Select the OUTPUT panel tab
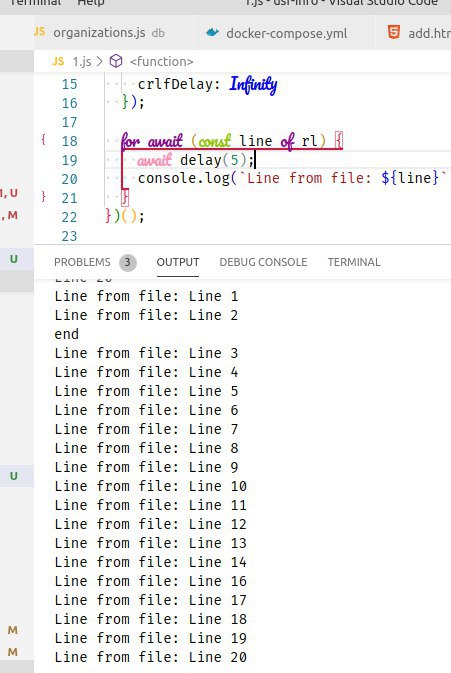 click(x=178, y=262)
